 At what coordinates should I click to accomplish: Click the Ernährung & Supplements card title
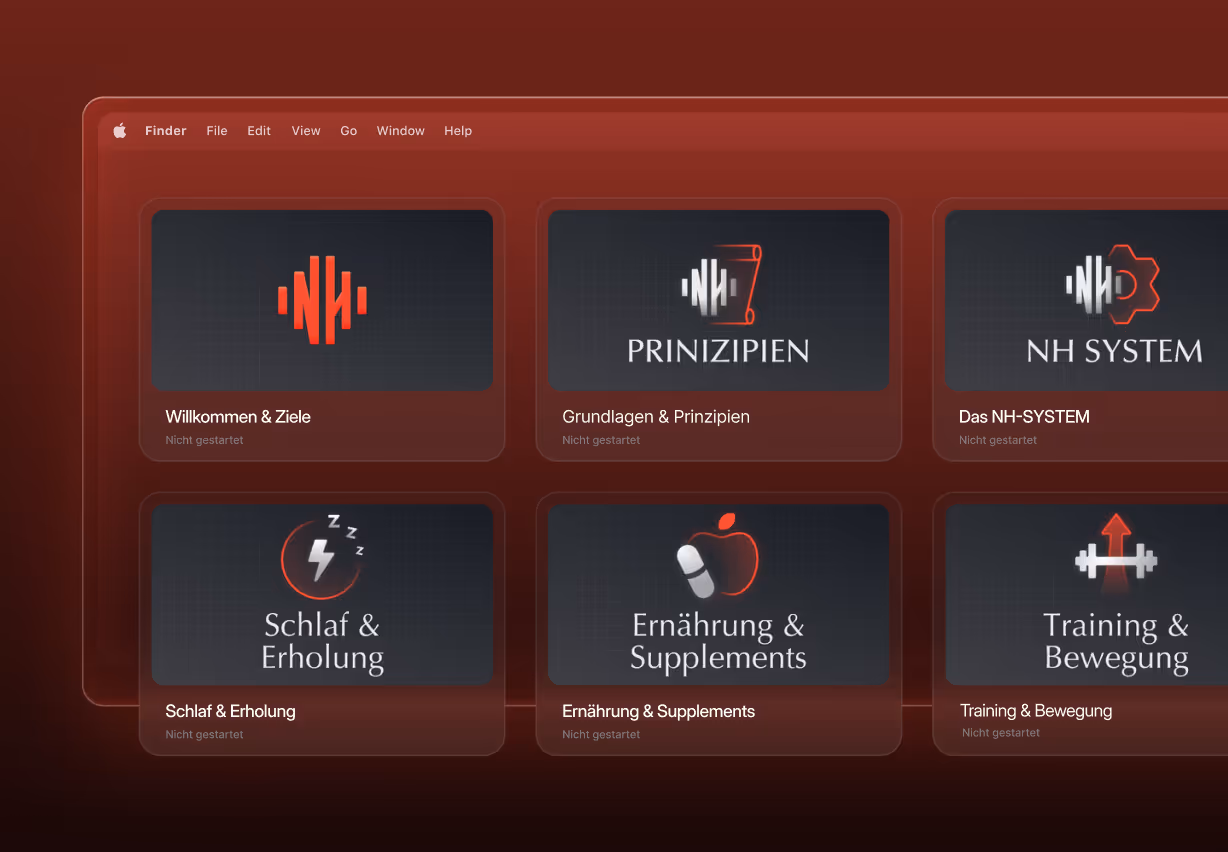click(658, 711)
